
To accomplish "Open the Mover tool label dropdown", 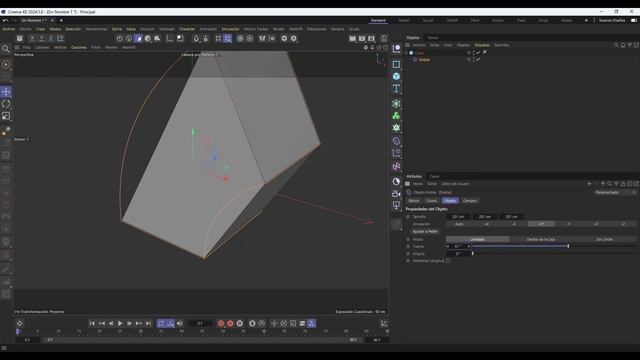I will (x=22, y=139).
